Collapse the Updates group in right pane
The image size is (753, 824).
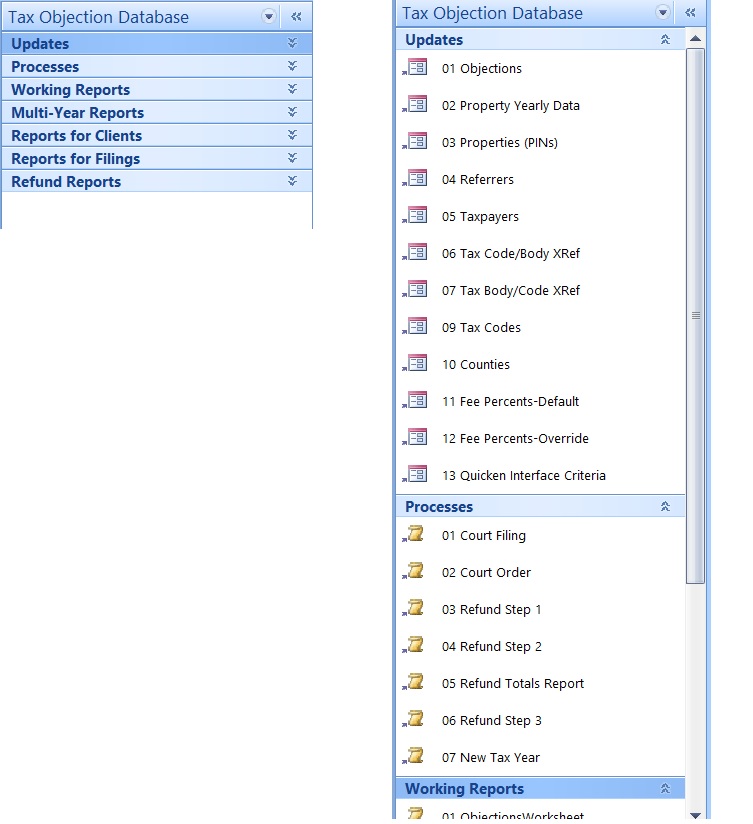665,39
